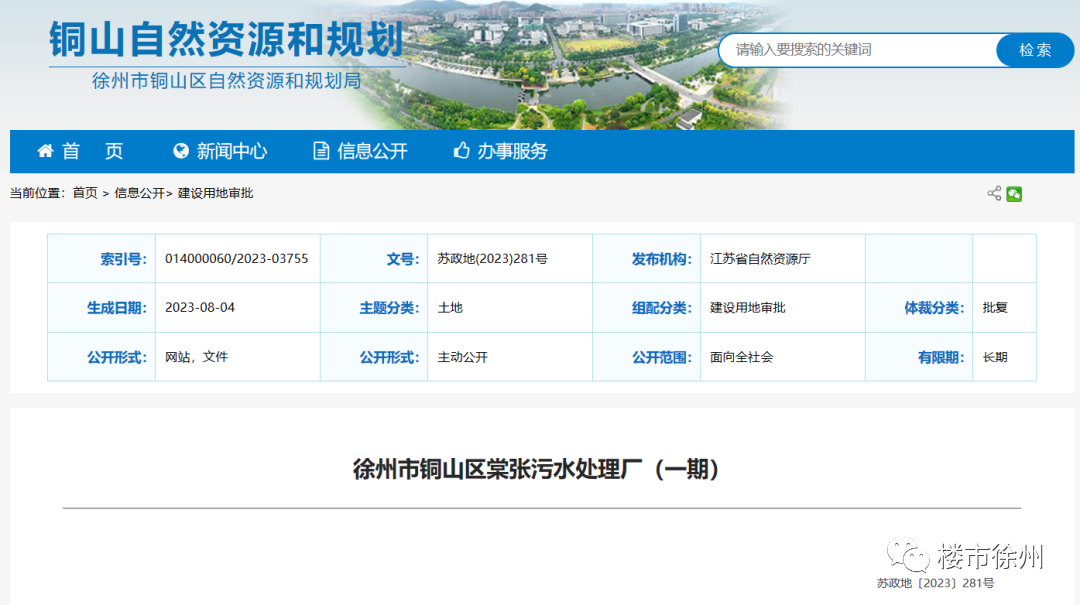
Task: Click the 公开范围 label
Action: 661,358
